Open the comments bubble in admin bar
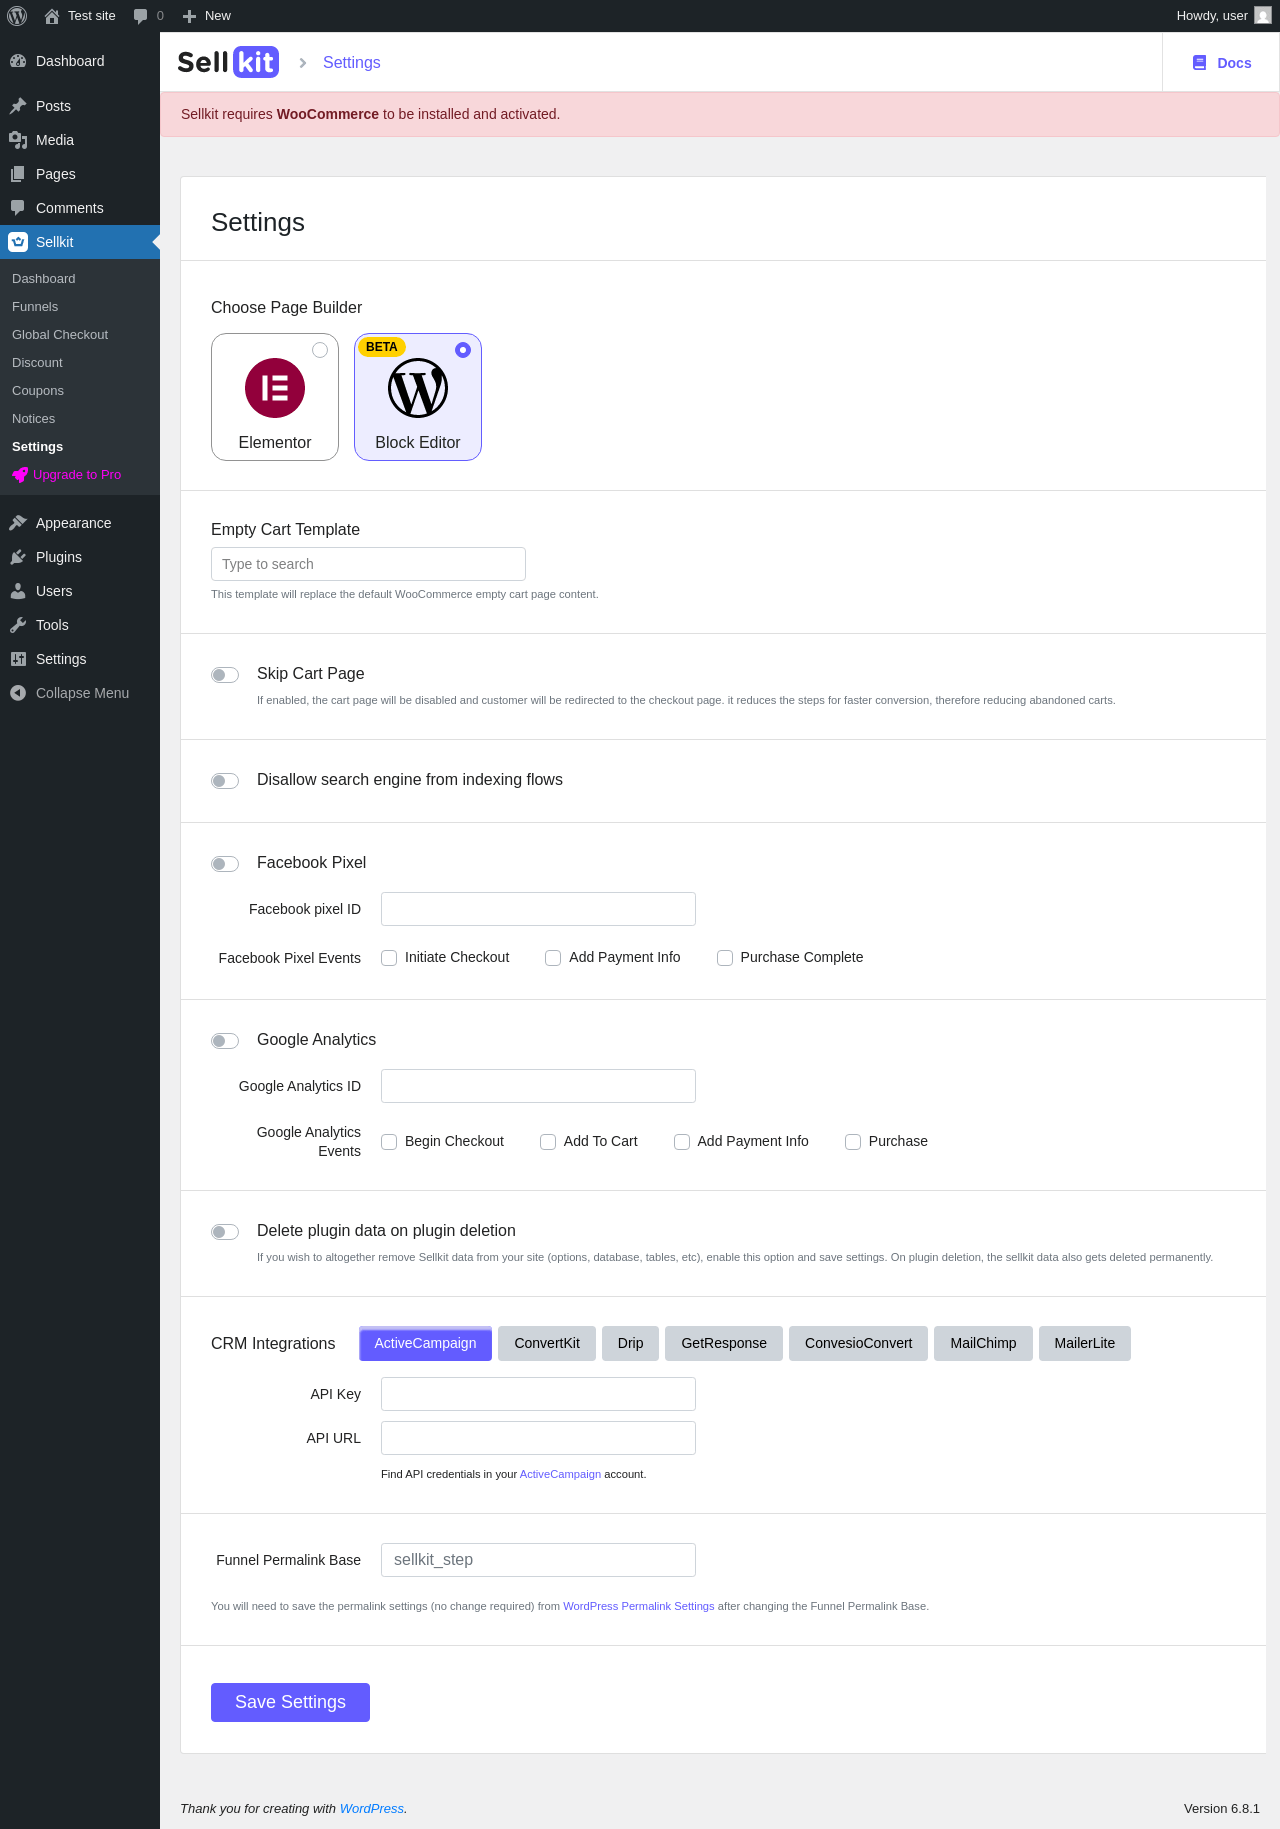Viewport: 1280px width, 1829px height. click(140, 16)
